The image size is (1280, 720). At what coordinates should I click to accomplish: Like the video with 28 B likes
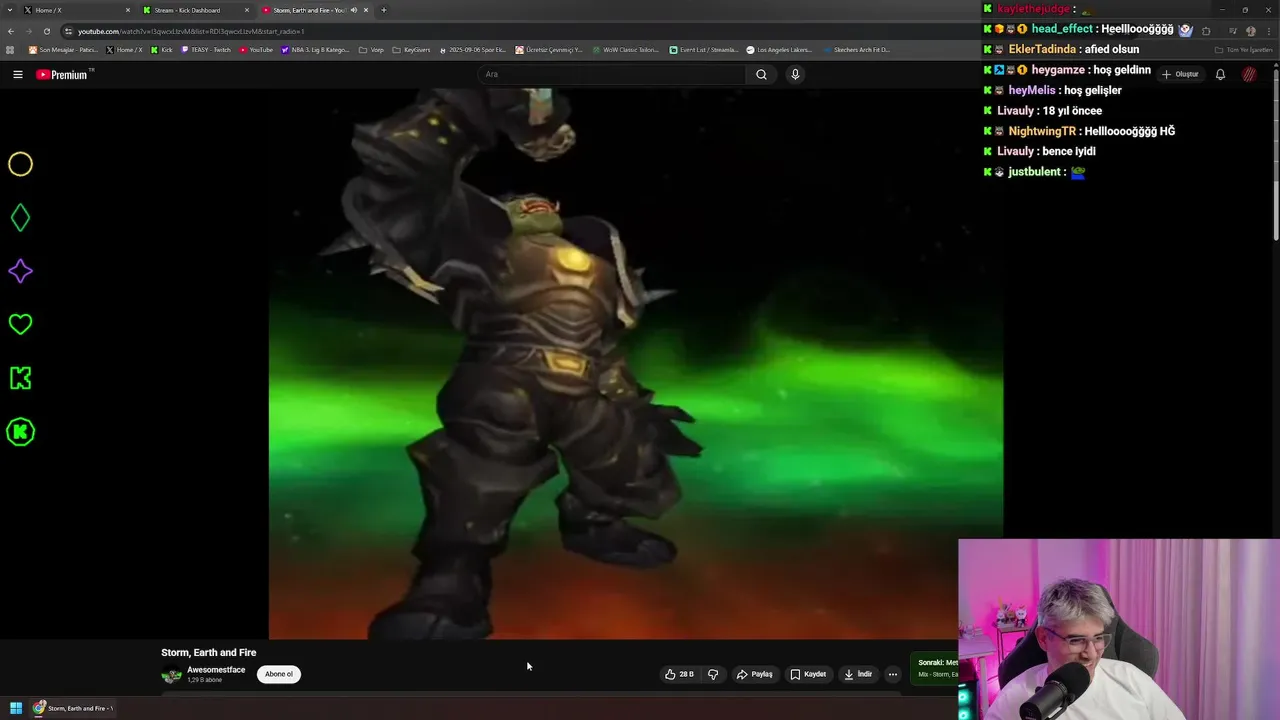[x=679, y=674]
